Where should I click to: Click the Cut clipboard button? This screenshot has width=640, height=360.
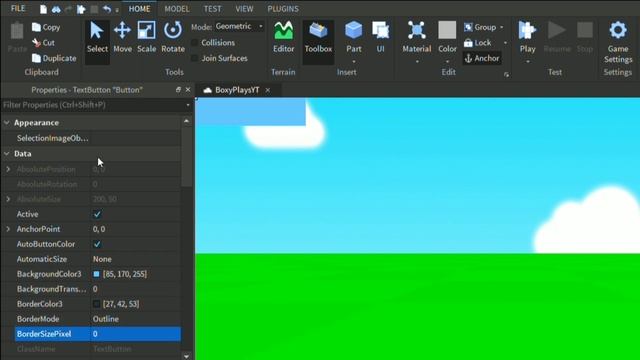click(43, 42)
